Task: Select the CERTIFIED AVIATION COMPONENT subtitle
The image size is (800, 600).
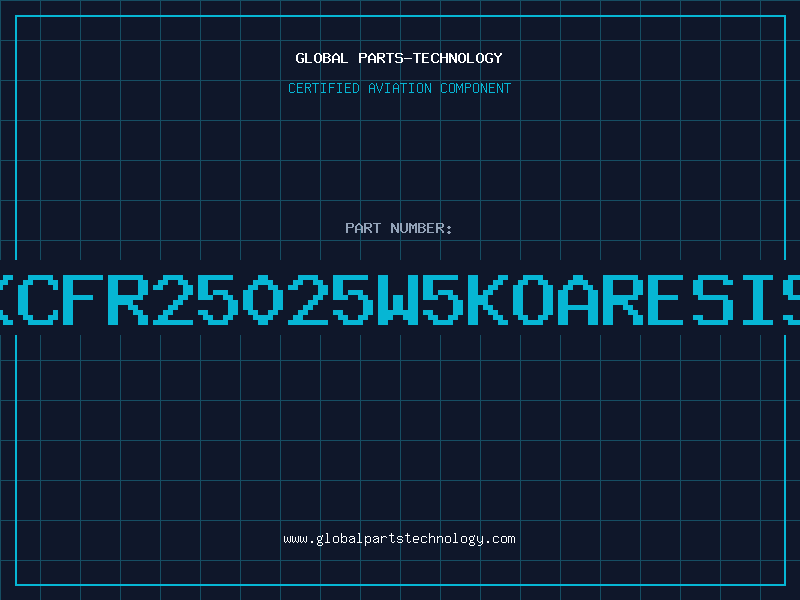Action: pos(399,88)
